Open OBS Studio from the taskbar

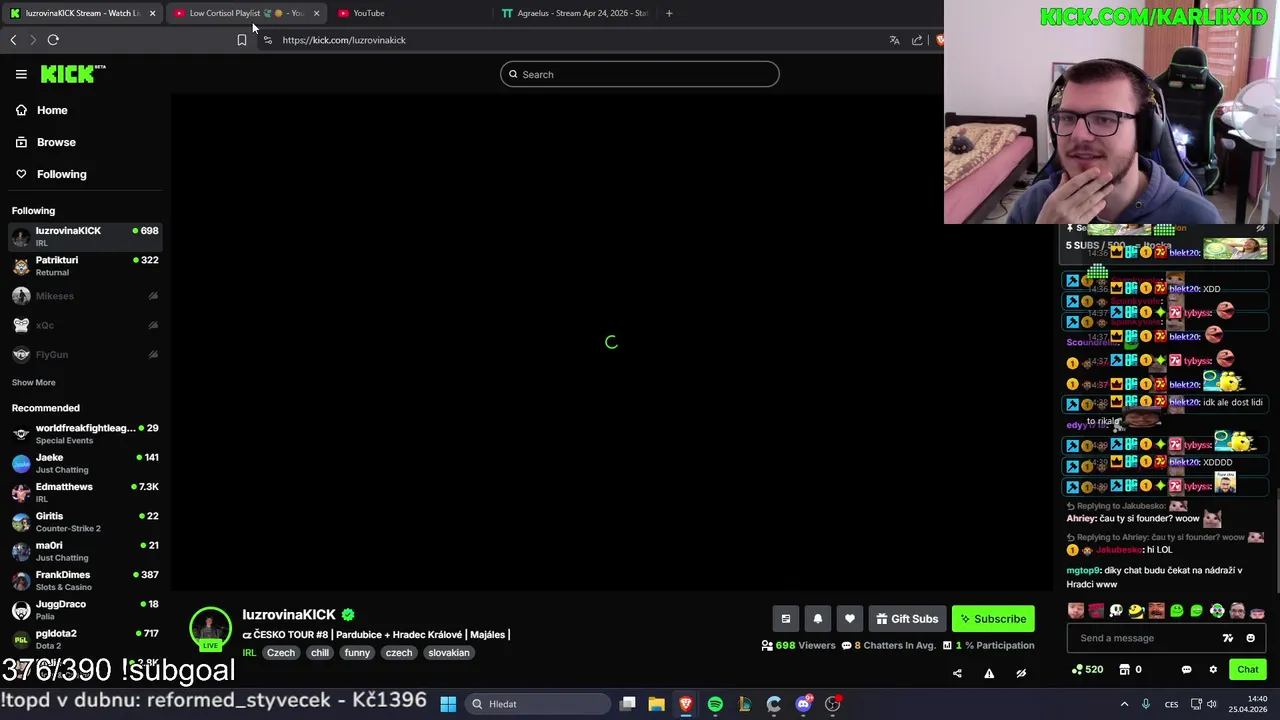tap(833, 704)
